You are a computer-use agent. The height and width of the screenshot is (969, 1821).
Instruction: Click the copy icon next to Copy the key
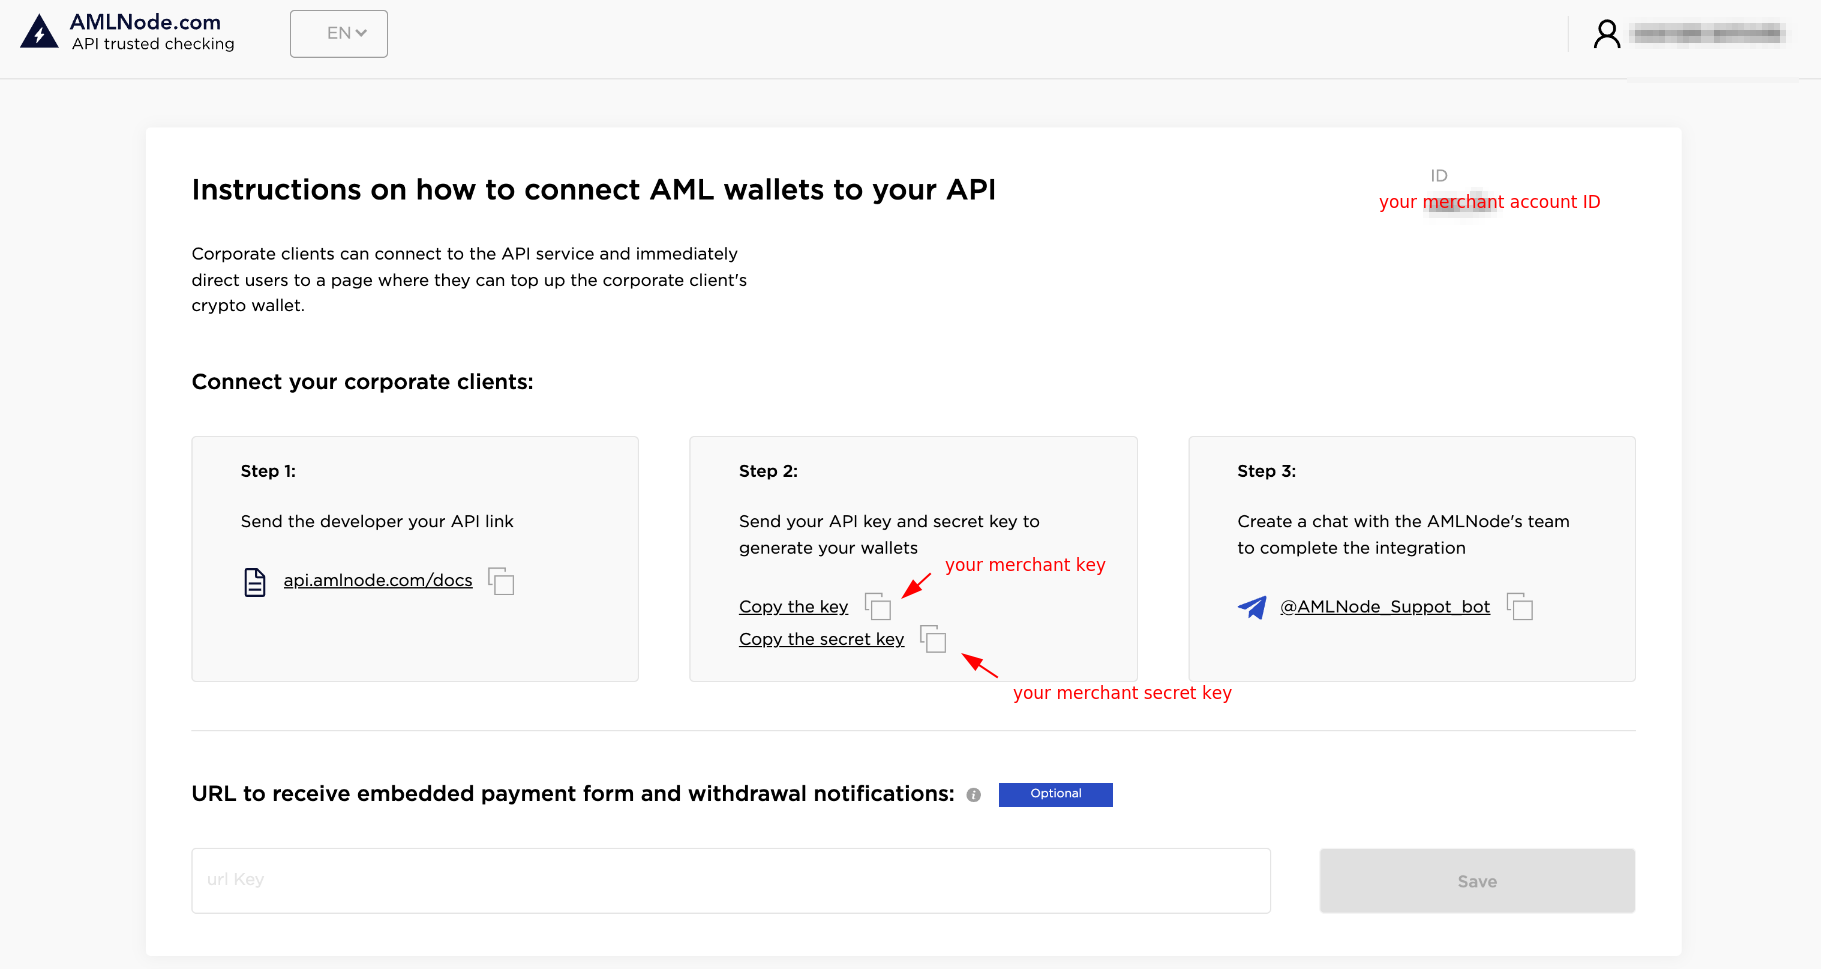tap(878, 606)
